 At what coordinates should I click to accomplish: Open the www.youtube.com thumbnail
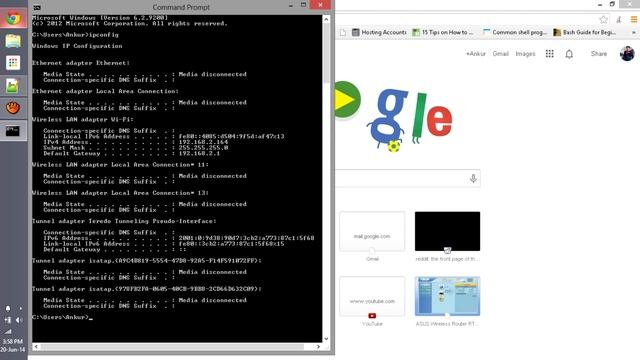(372, 296)
